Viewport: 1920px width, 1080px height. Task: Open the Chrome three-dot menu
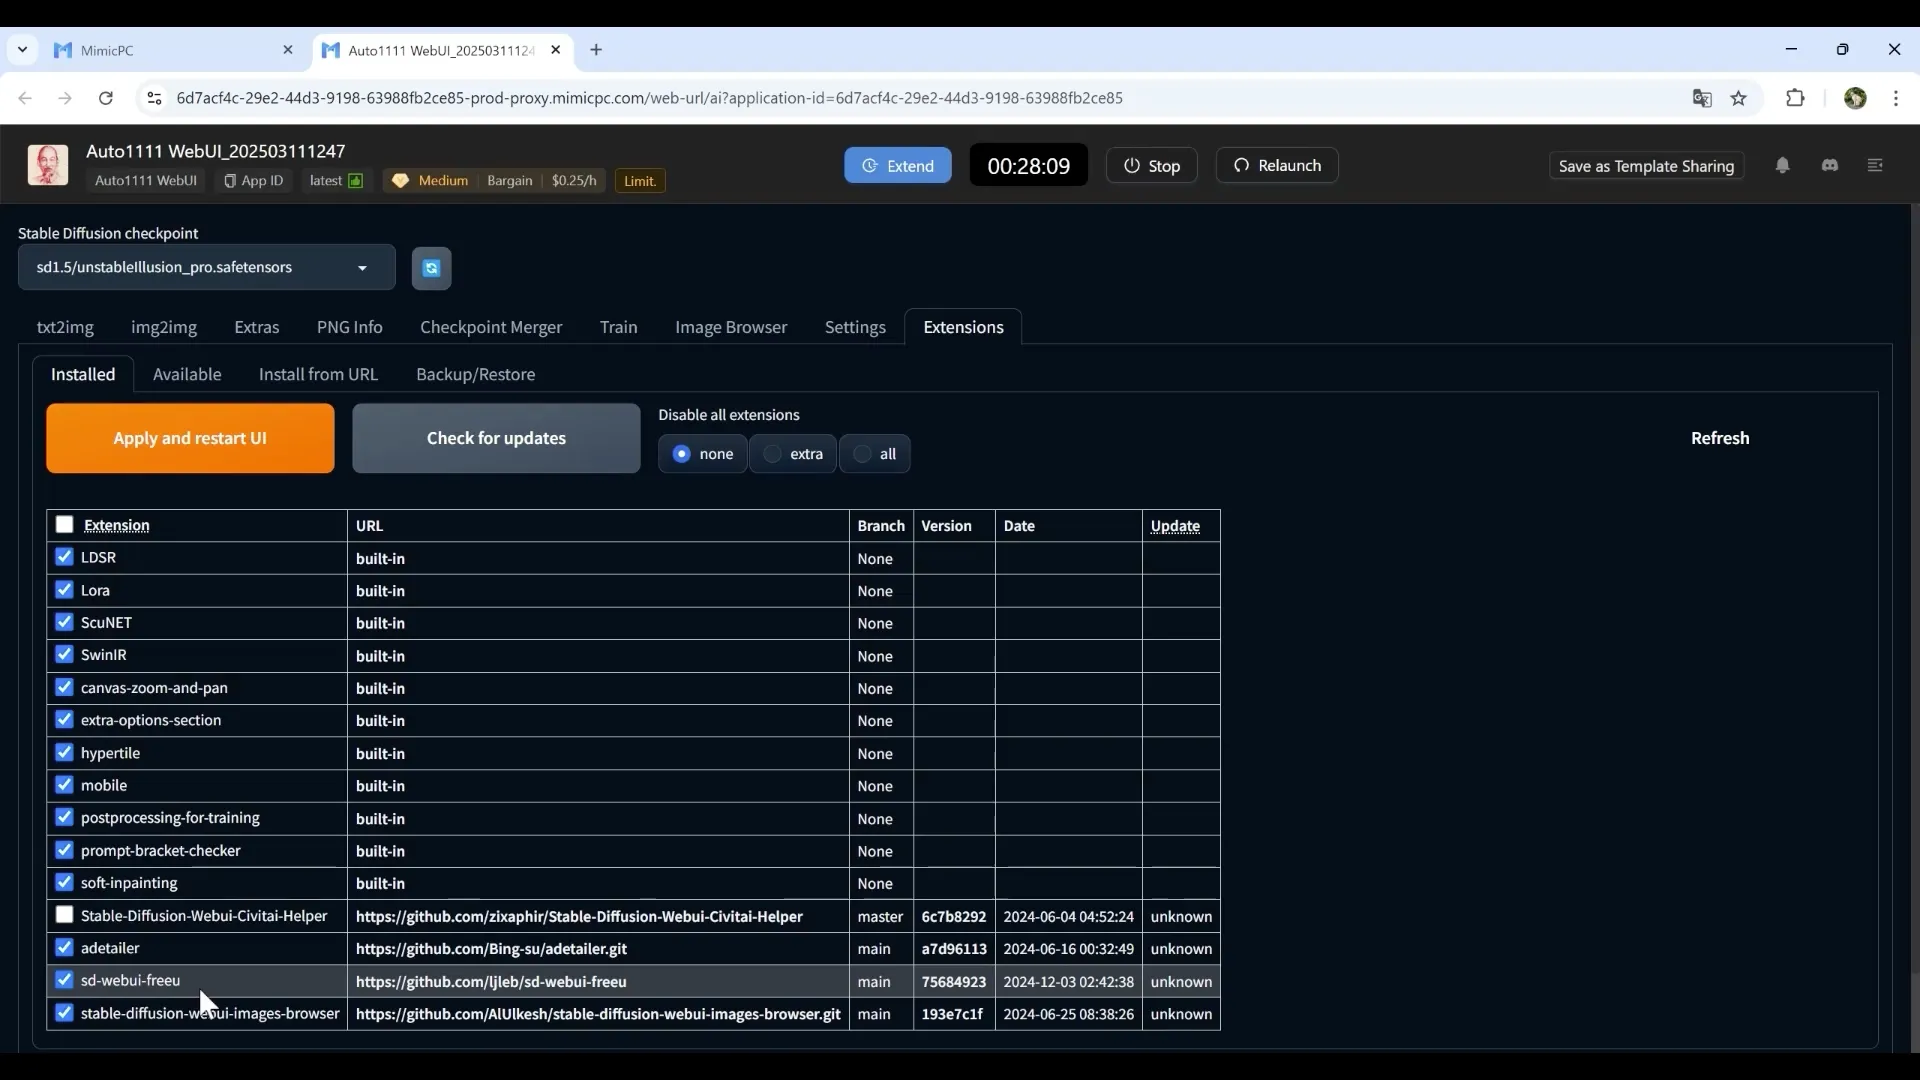(x=1896, y=98)
